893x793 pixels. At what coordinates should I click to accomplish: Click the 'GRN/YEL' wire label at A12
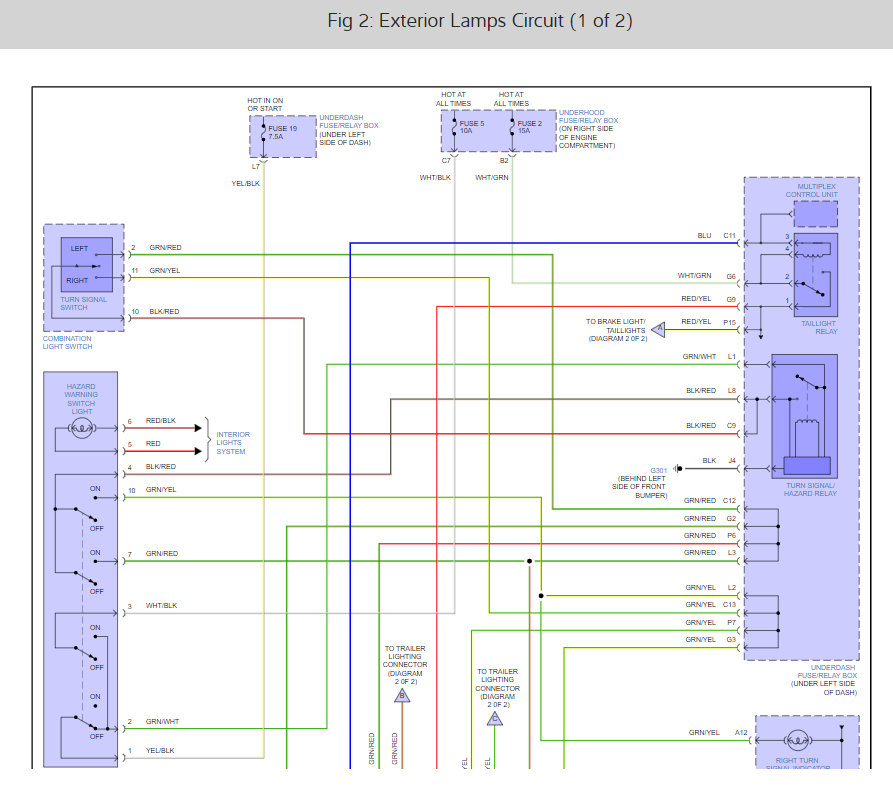pos(704,733)
